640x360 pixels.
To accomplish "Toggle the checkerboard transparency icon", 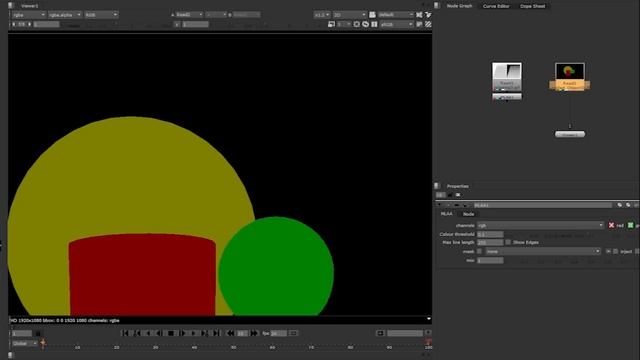I will [x=428, y=24].
